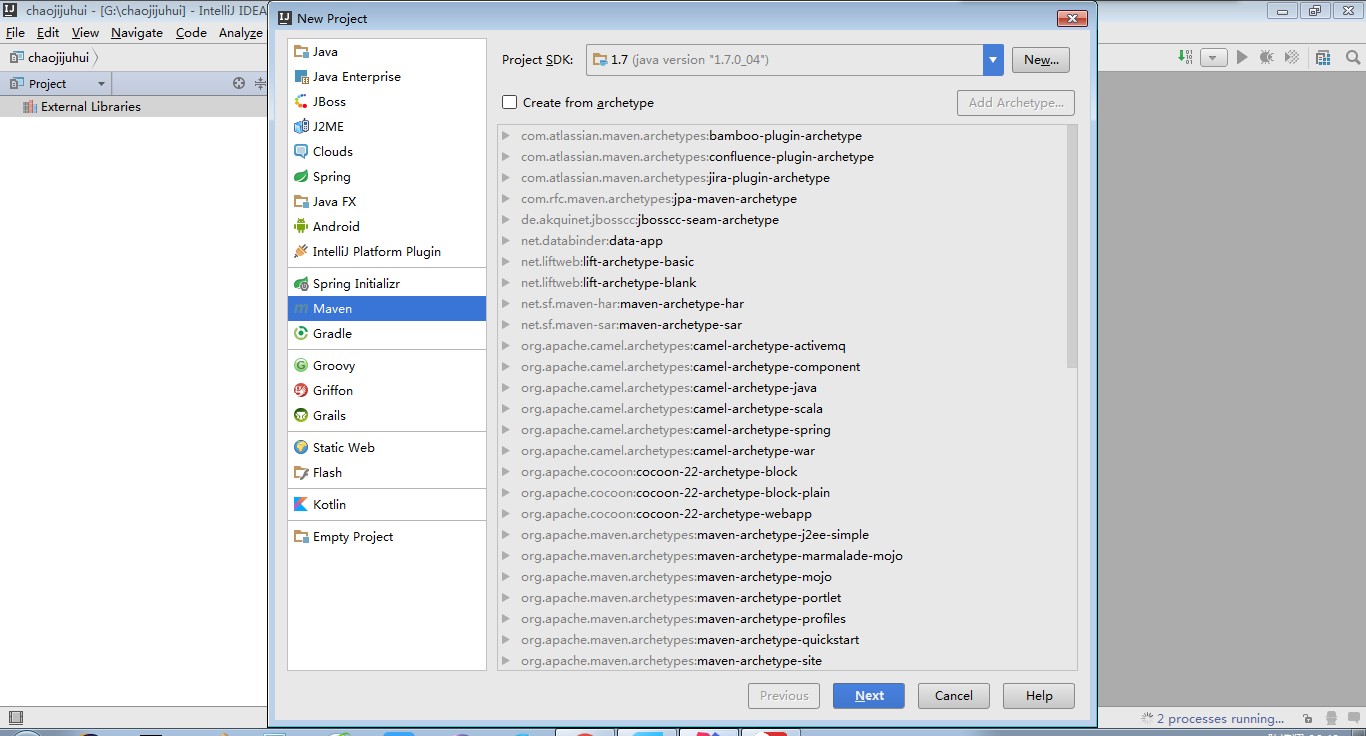The image size is (1366, 736).
Task: Select Java FX in the list
Action: (386, 201)
